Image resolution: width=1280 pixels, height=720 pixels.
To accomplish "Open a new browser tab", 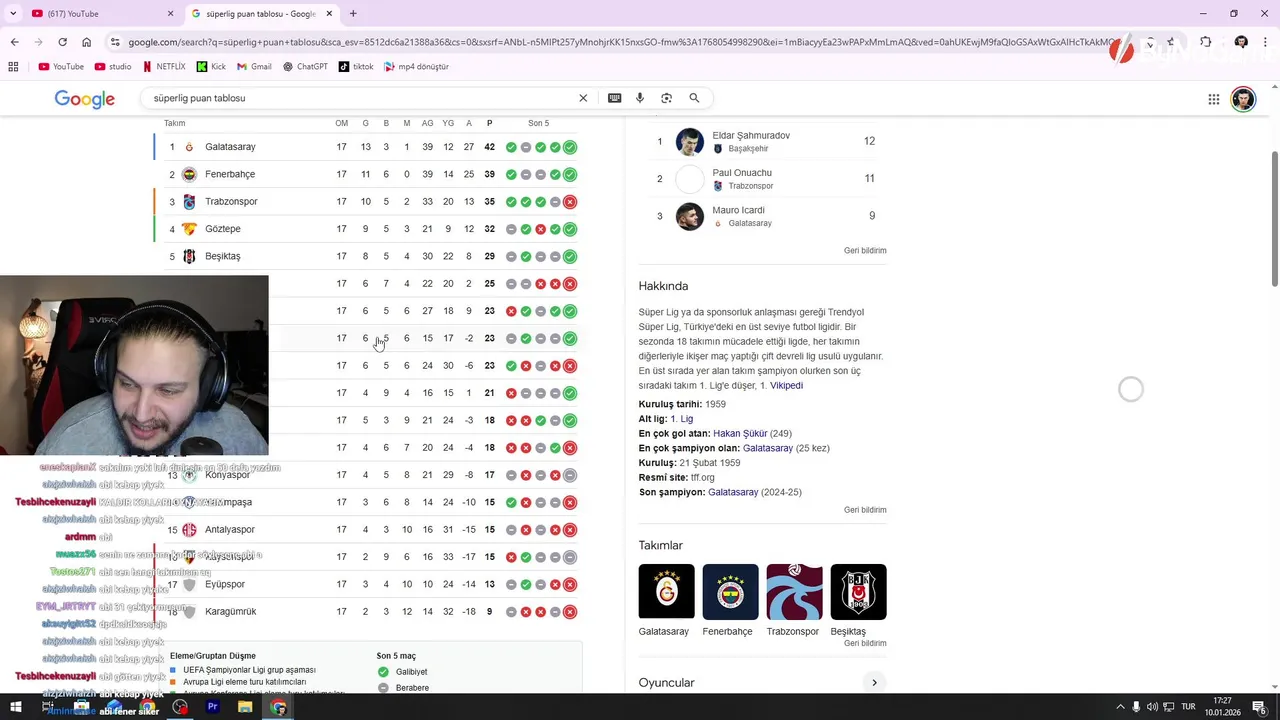I will (x=353, y=14).
